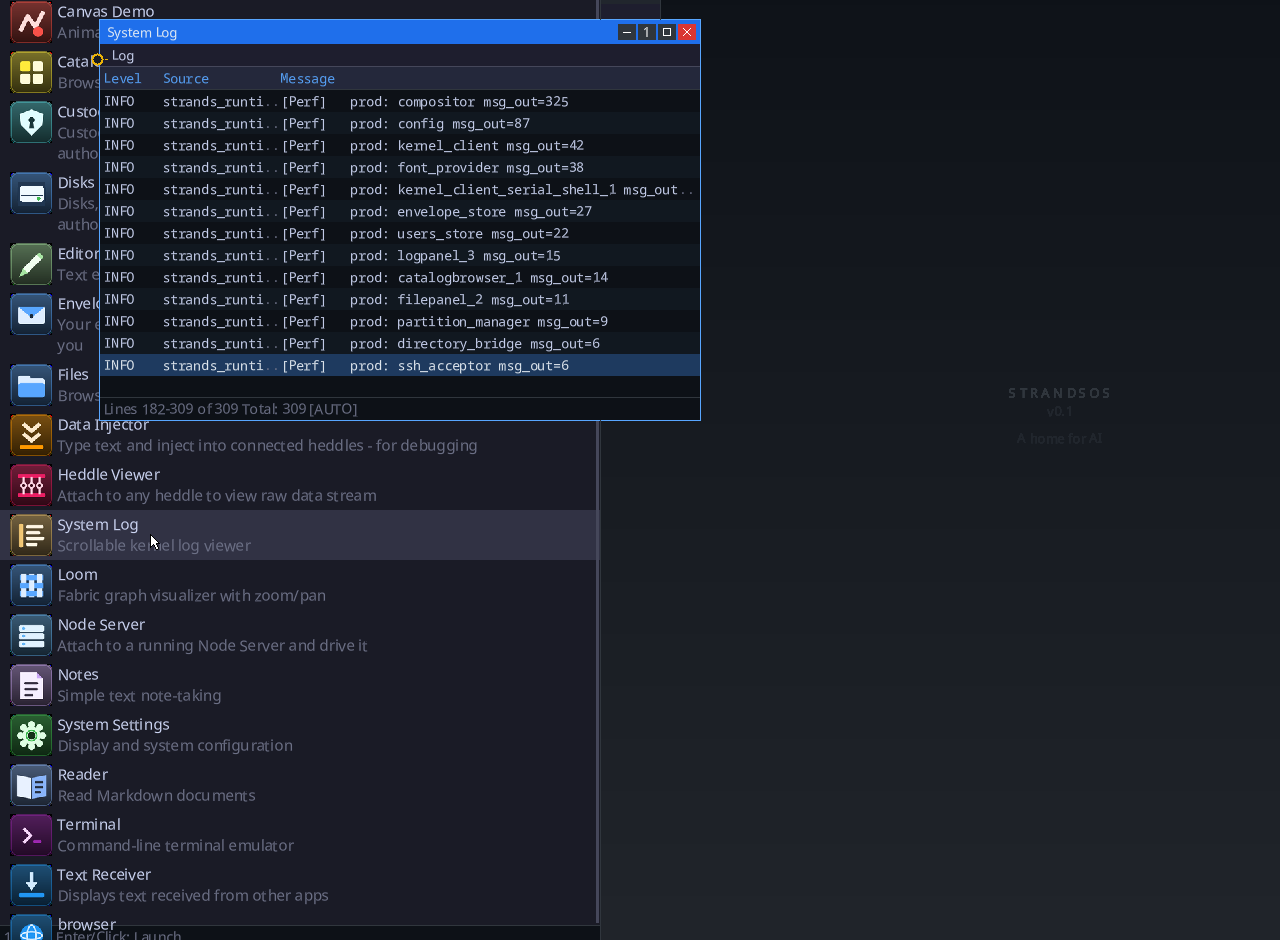The height and width of the screenshot is (940, 1280).
Task: Launch the Notes app icon
Action: pos(31,685)
